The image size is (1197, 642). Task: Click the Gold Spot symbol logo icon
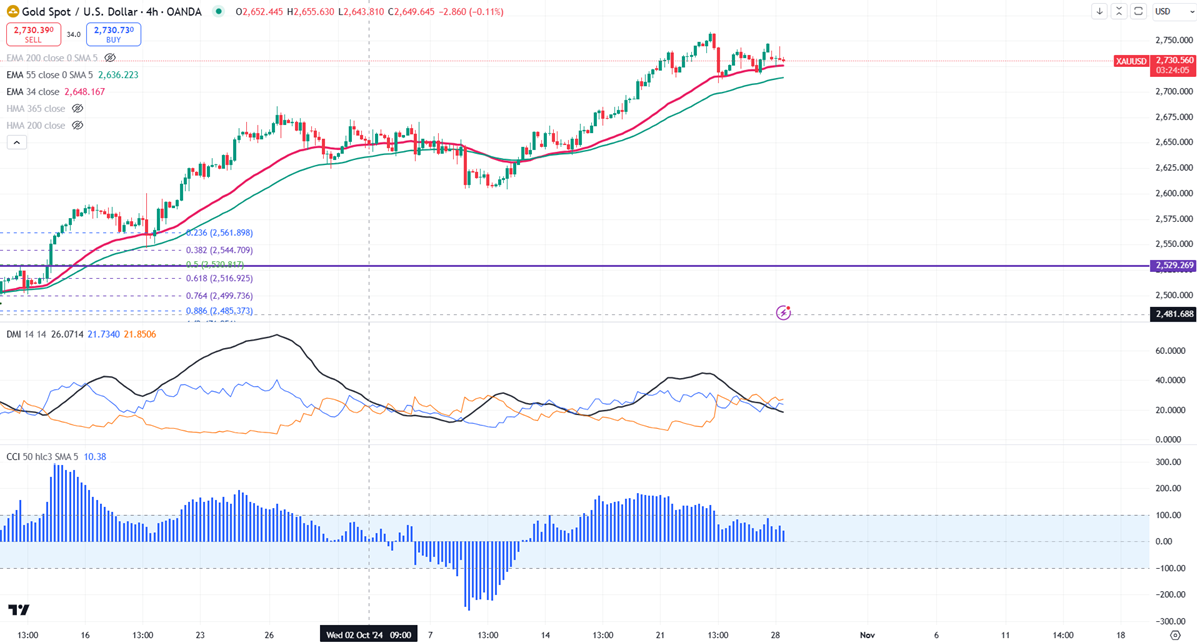[12, 11]
